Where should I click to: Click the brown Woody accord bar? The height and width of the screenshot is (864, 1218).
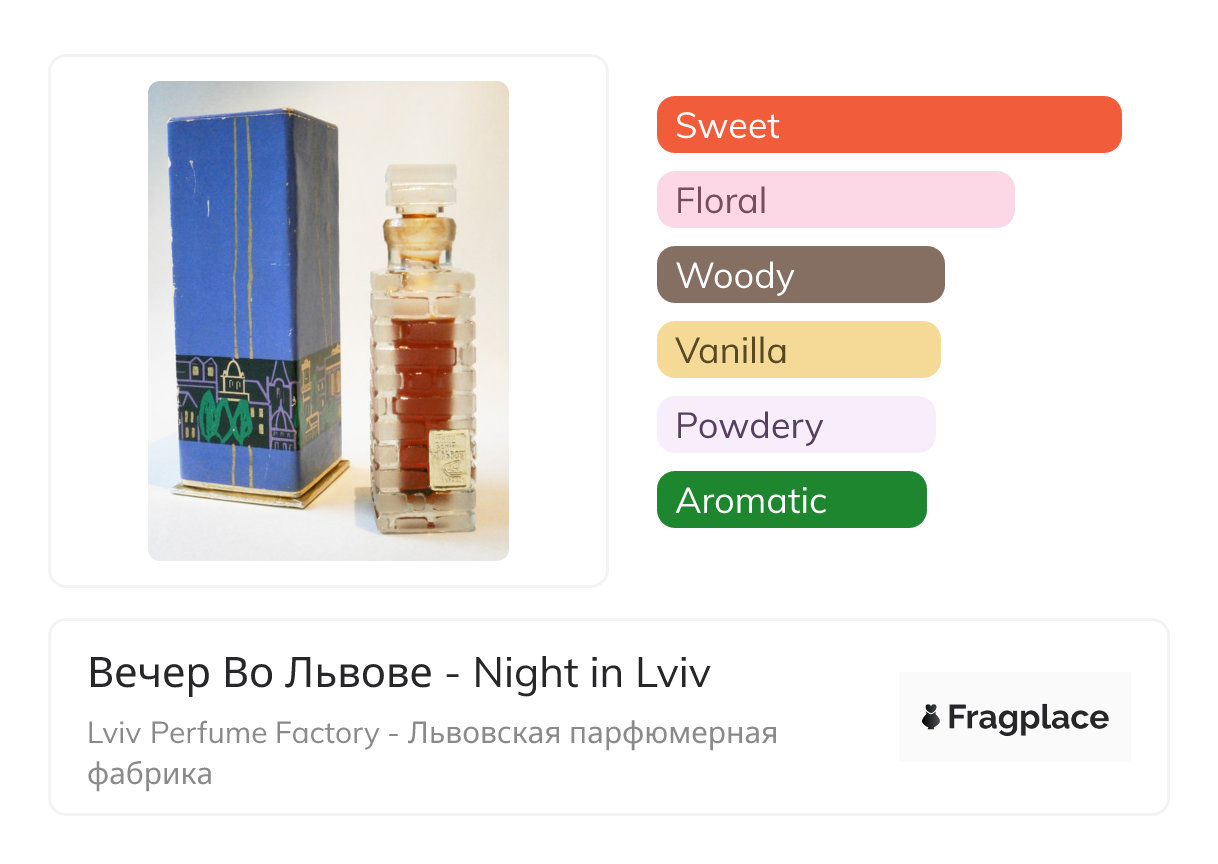(800, 275)
